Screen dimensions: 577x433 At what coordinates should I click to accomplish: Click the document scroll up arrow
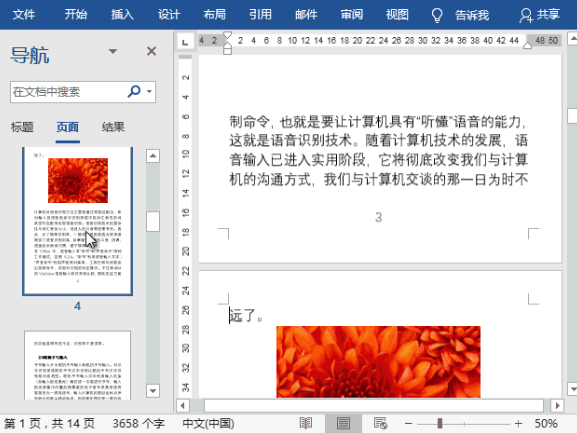(x=573, y=38)
